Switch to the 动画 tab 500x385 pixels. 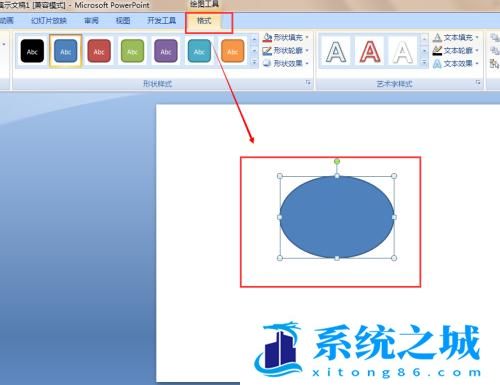6,21
